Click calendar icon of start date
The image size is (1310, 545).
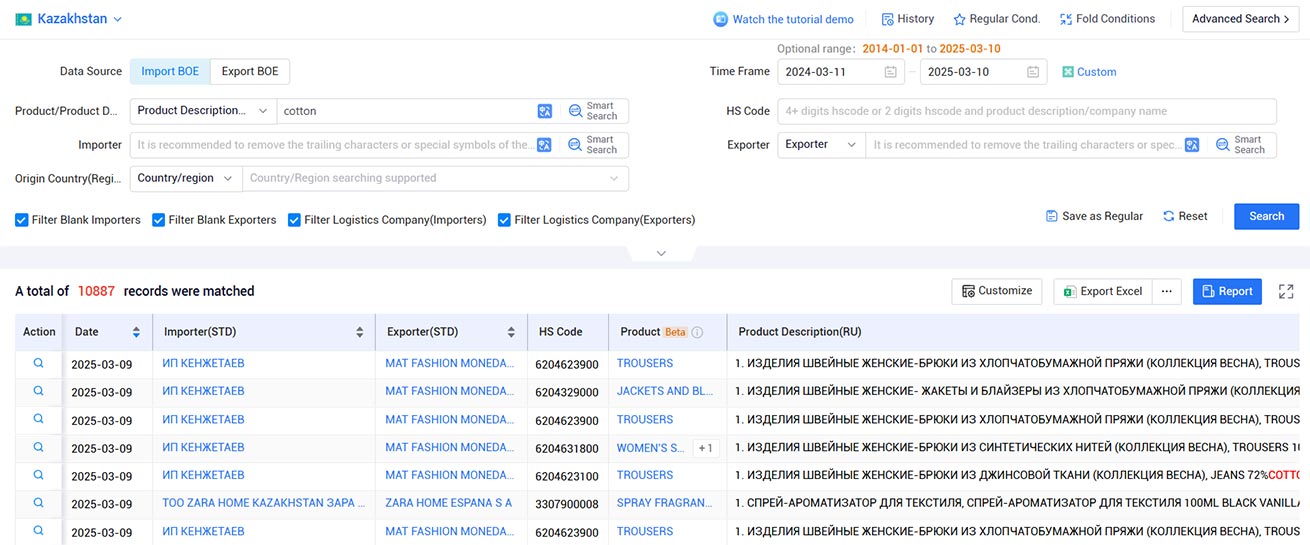point(890,72)
